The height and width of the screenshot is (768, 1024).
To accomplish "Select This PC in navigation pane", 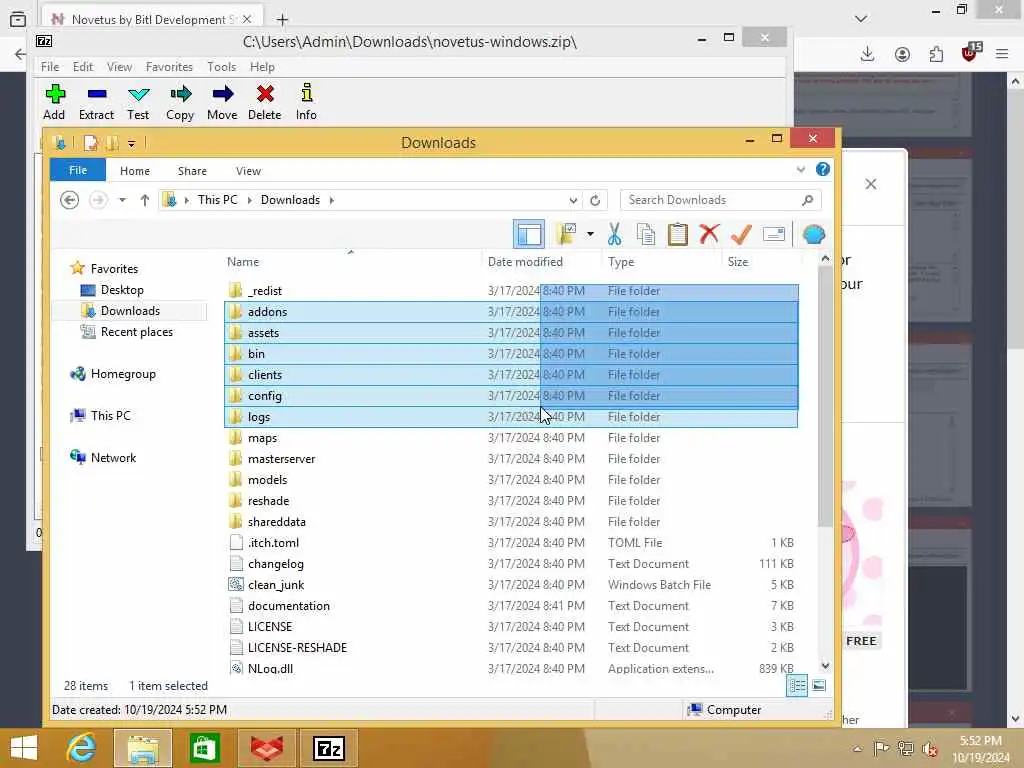I will (x=110, y=416).
